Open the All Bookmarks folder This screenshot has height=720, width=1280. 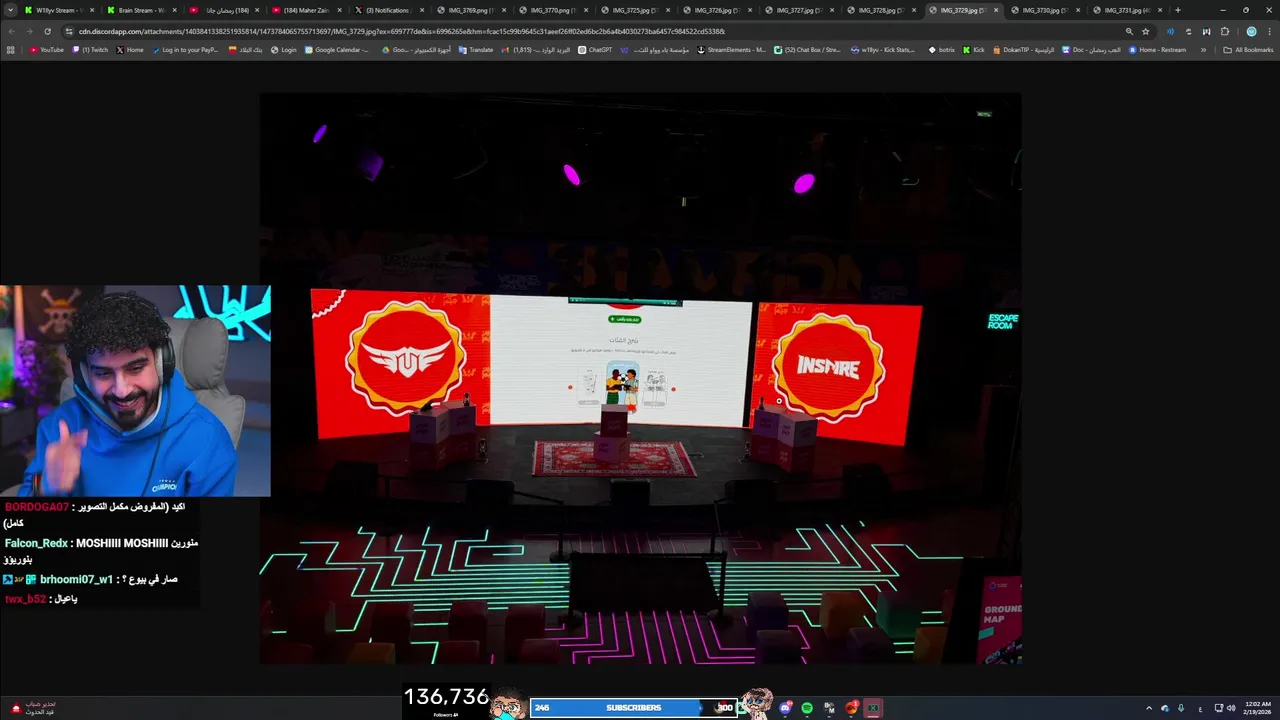1249,50
